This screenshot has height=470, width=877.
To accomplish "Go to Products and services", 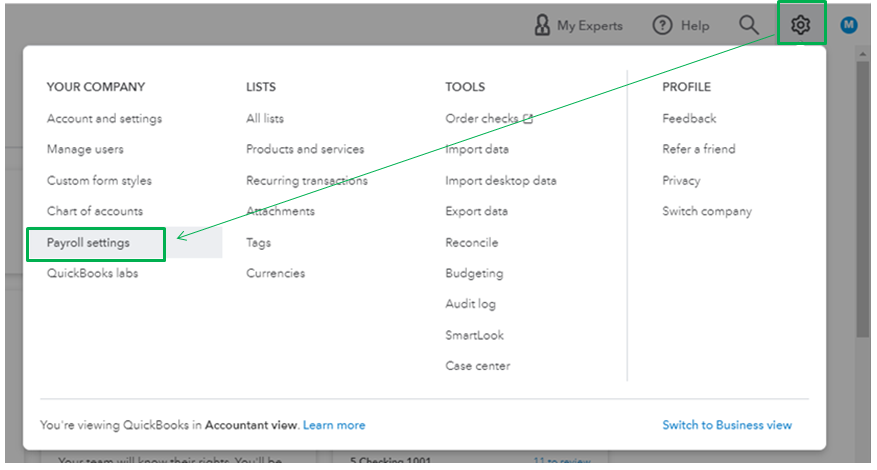I will (x=305, y=149).
